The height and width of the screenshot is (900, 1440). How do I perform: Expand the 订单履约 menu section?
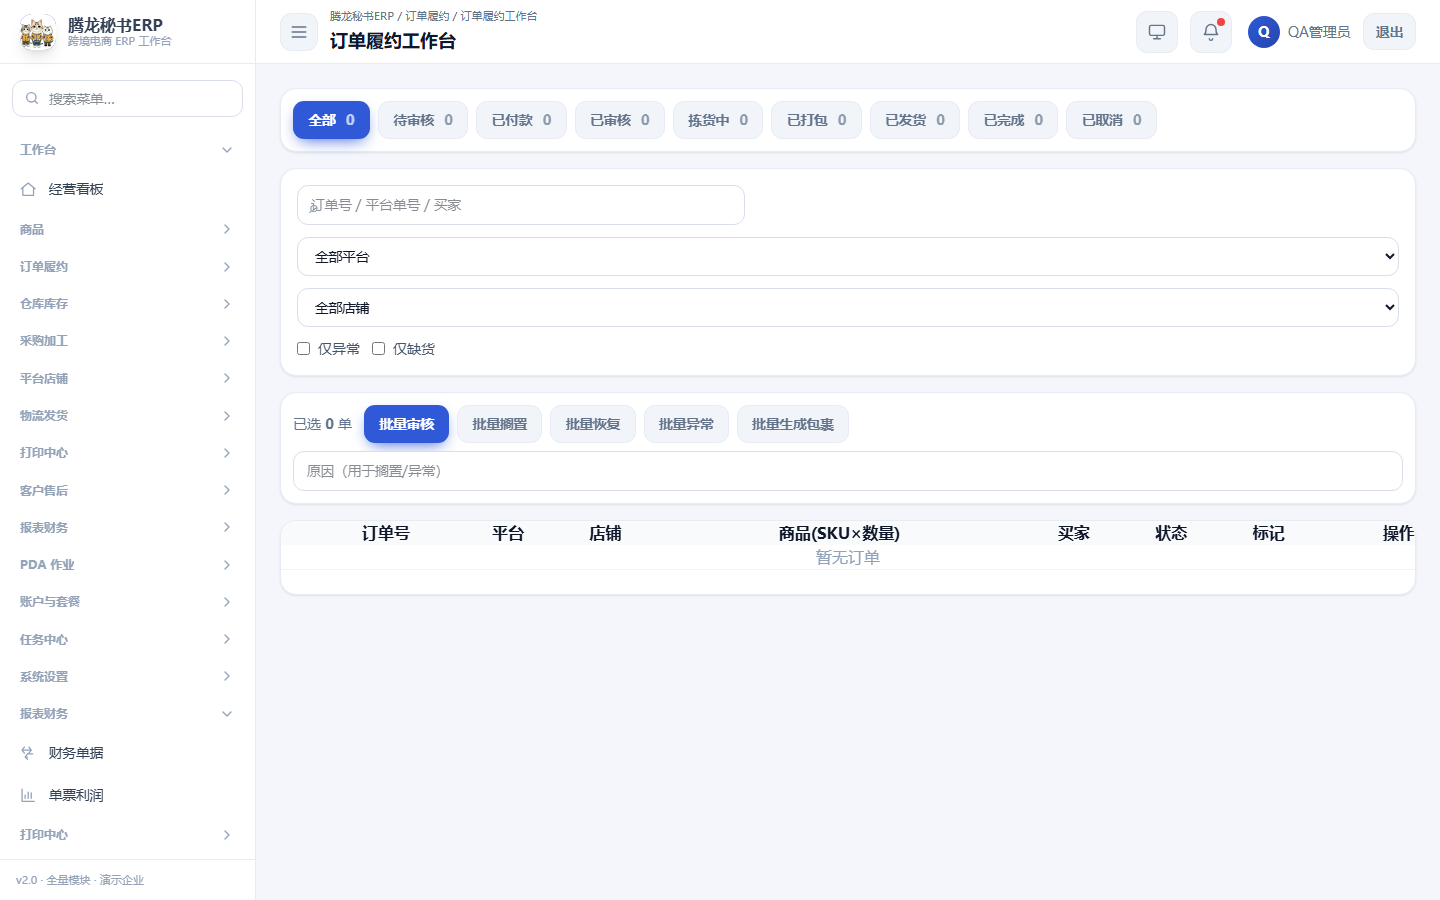click(127, 267)
